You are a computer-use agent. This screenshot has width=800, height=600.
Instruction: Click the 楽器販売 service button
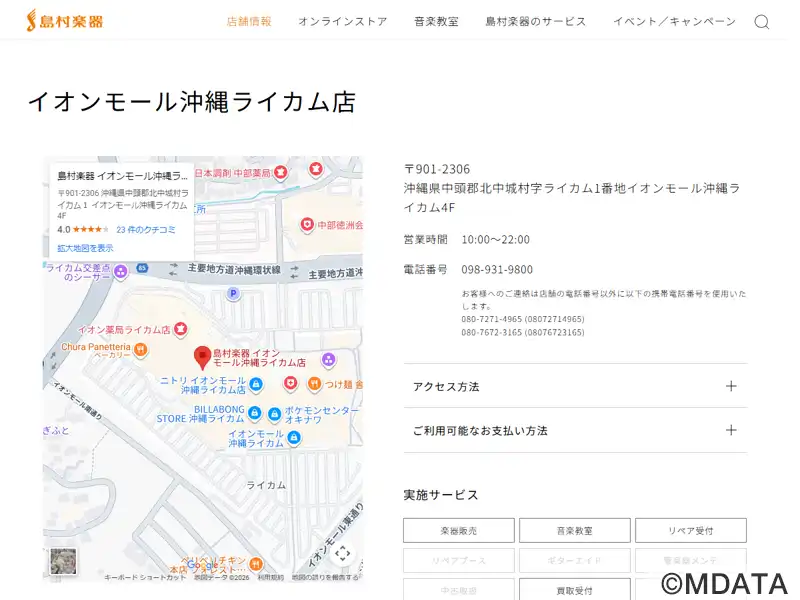coord(459,531)
